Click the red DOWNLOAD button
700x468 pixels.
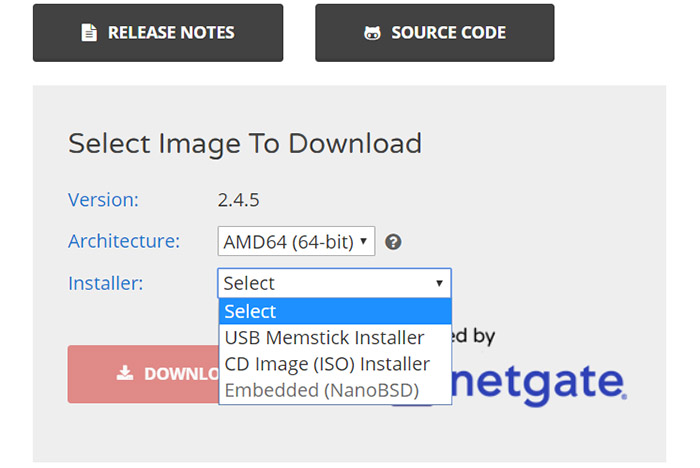point(143,374)
